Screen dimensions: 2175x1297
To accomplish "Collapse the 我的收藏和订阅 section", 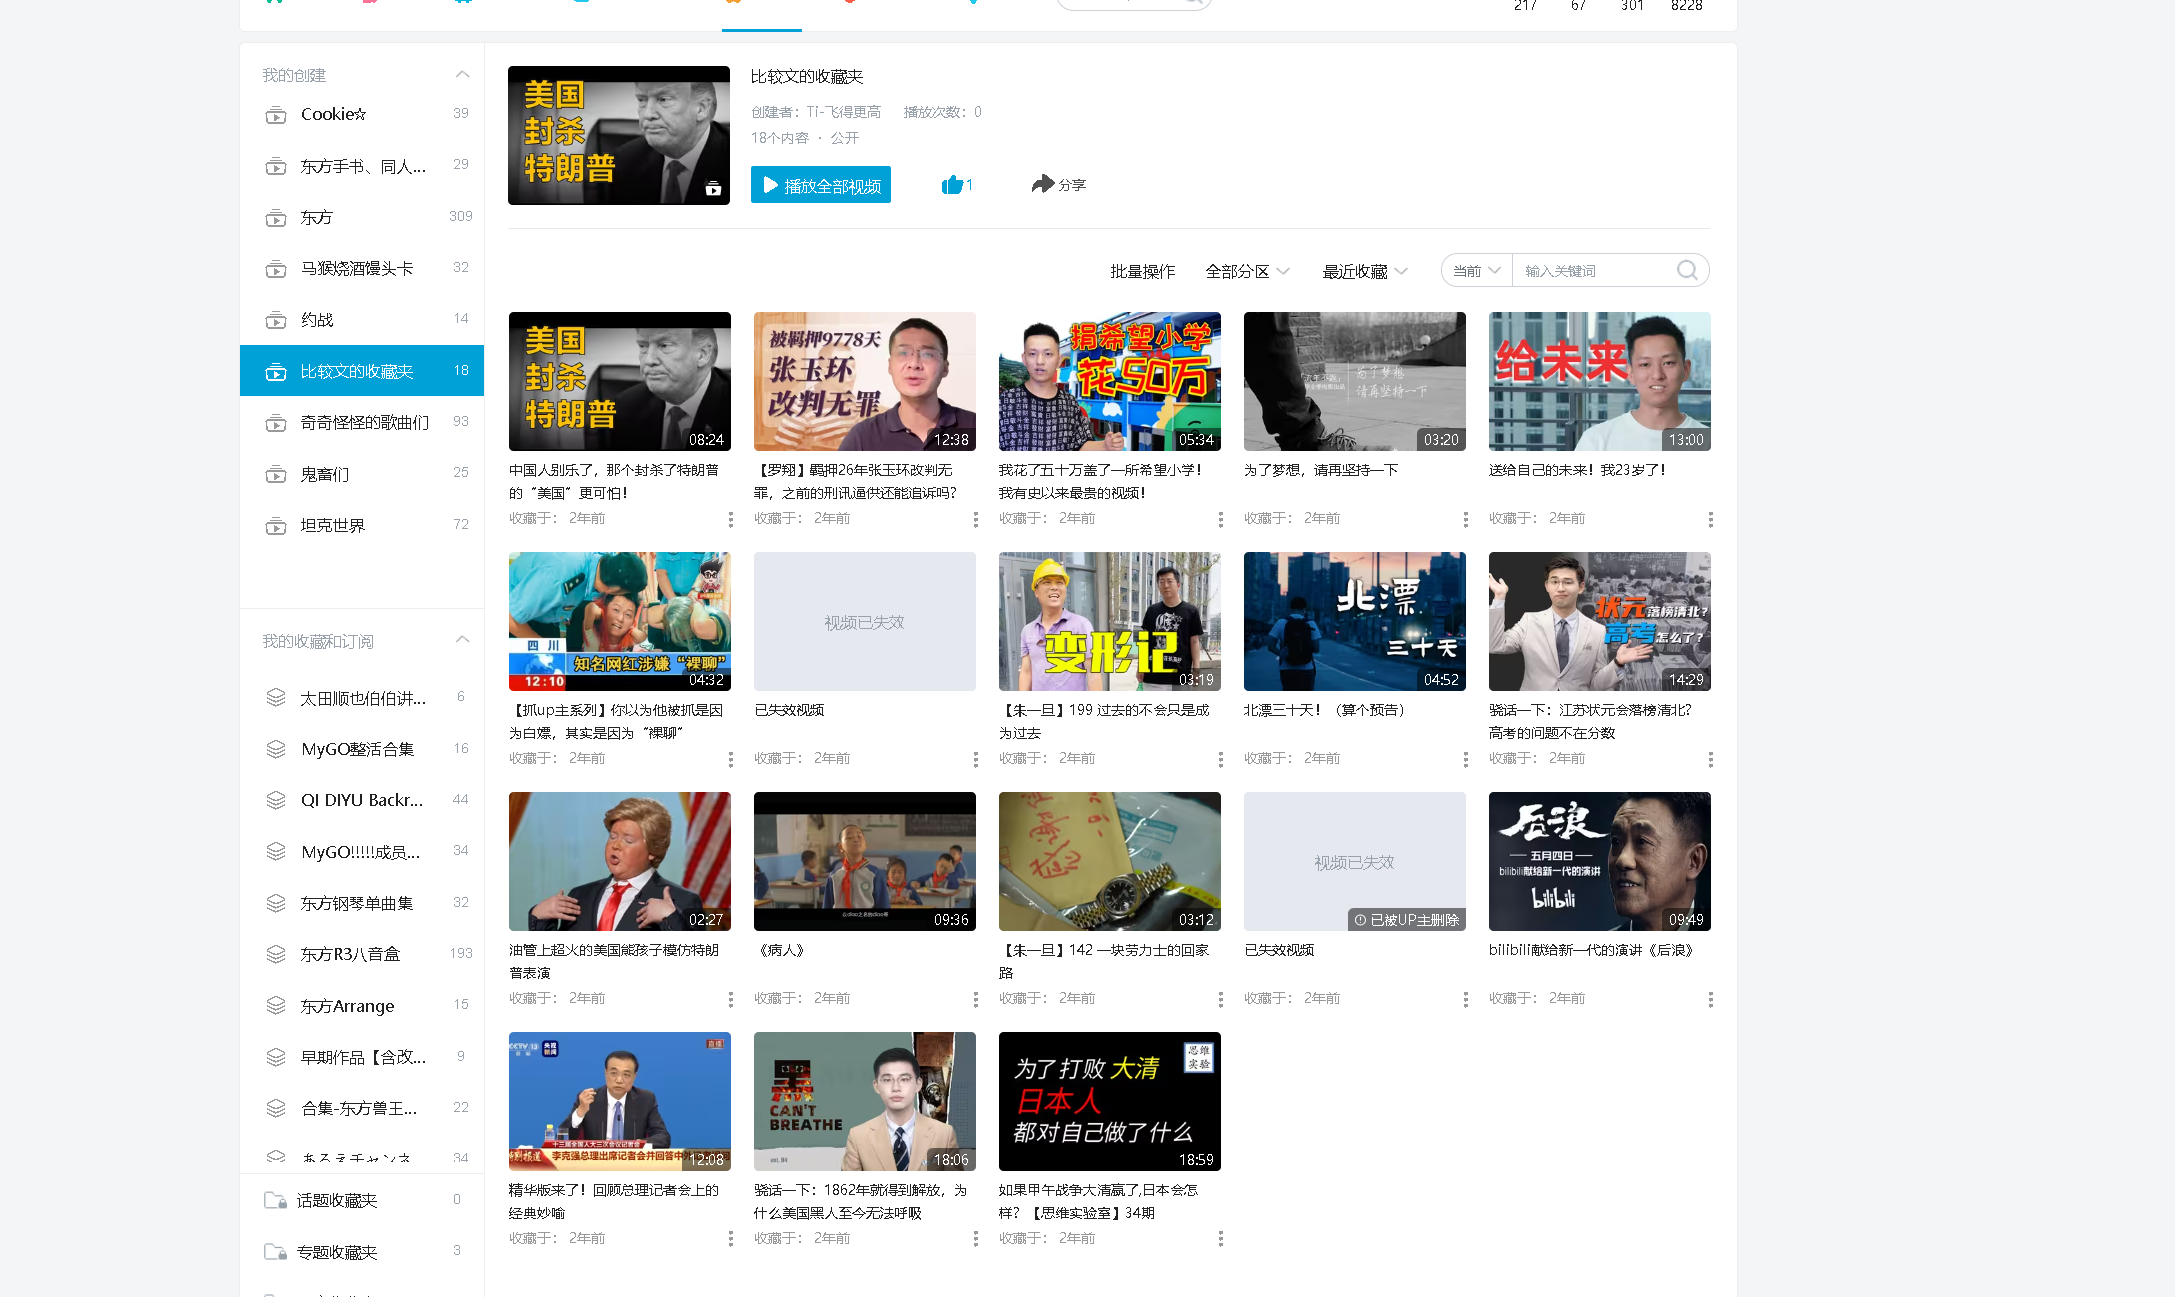I will (x=462, y=640).
